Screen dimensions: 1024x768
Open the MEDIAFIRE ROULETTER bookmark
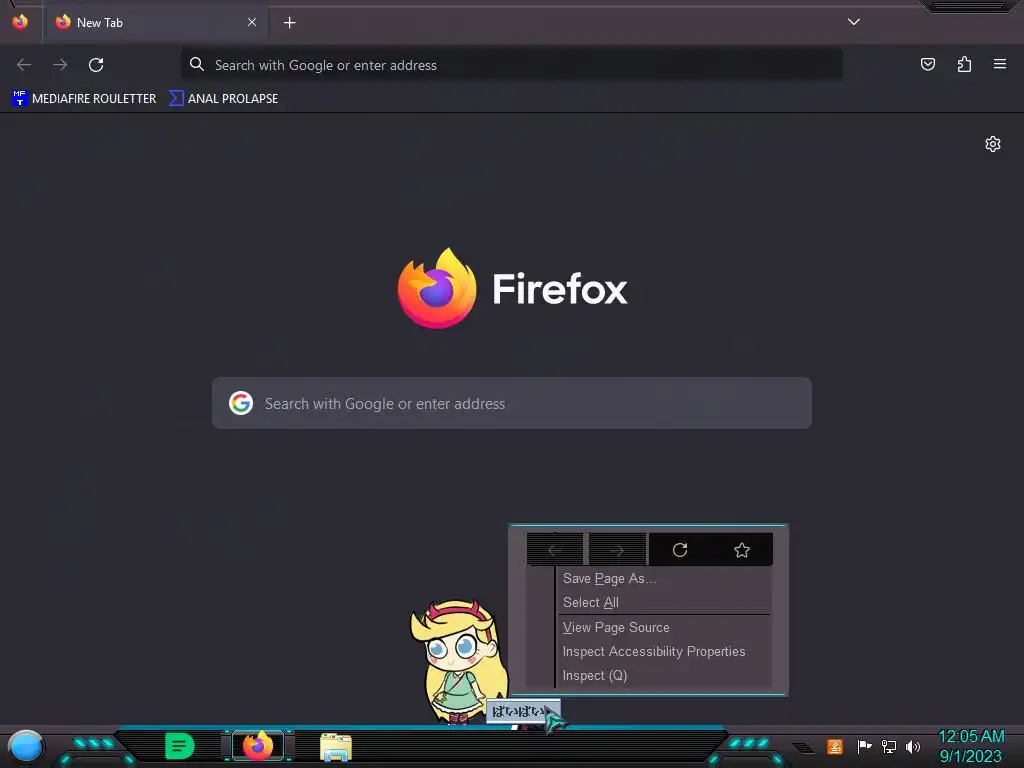tap(84, 99)
